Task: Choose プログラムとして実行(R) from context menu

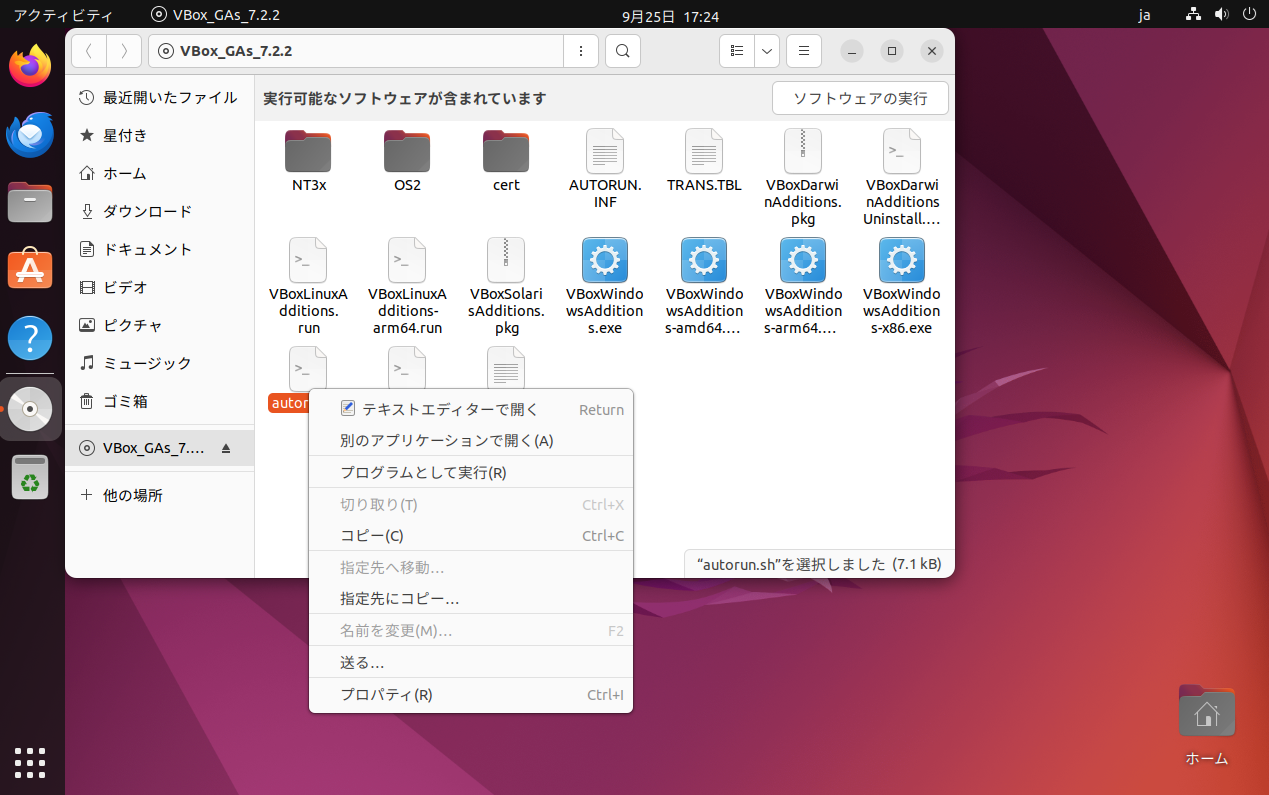Action: [423, 472]
